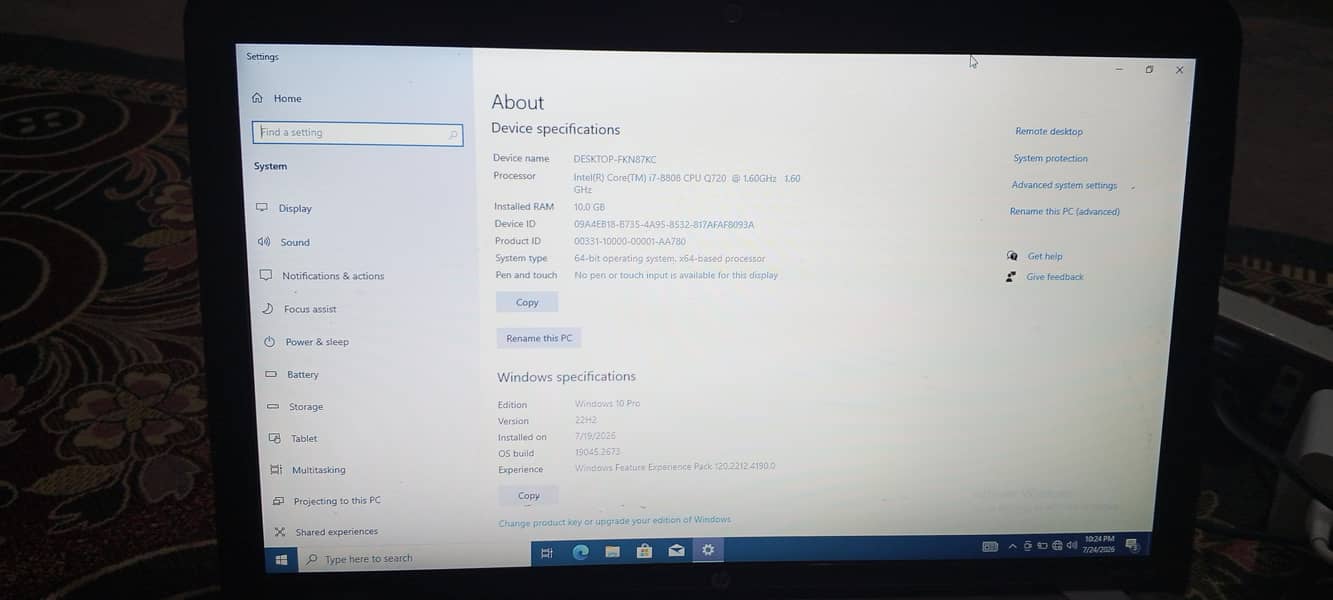The image size is (1333, 600).
Task: Open the Mail app from the taskbar
Action: 676,550
